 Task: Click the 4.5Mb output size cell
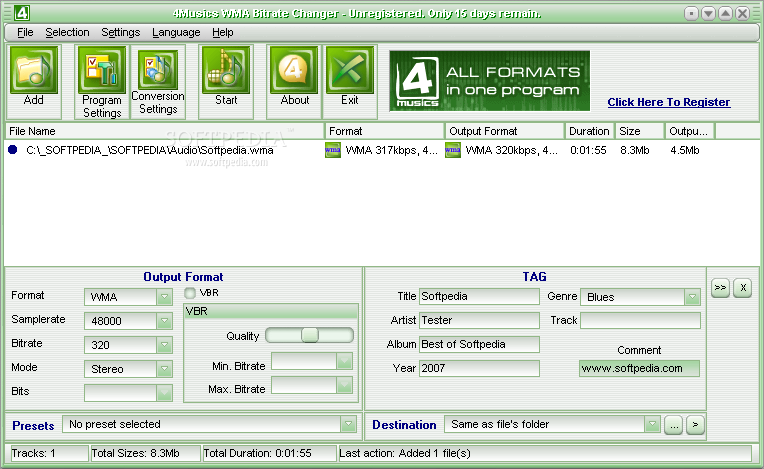(x=685, y=150)
